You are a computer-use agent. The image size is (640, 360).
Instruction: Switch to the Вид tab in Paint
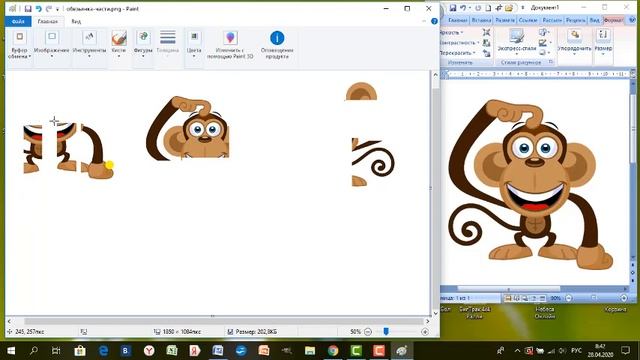click(x=76, y=21)
